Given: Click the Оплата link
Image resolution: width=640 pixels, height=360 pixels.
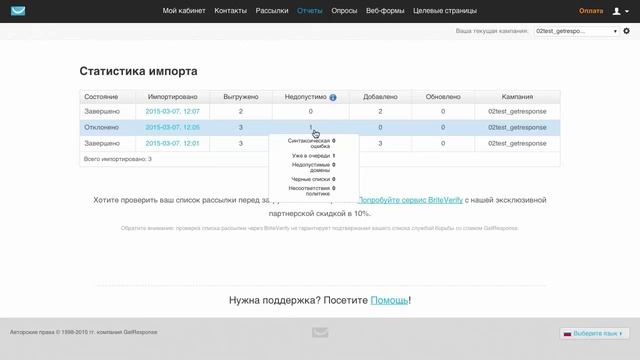Looking at the screenshot, I should [x=591, y=11].
